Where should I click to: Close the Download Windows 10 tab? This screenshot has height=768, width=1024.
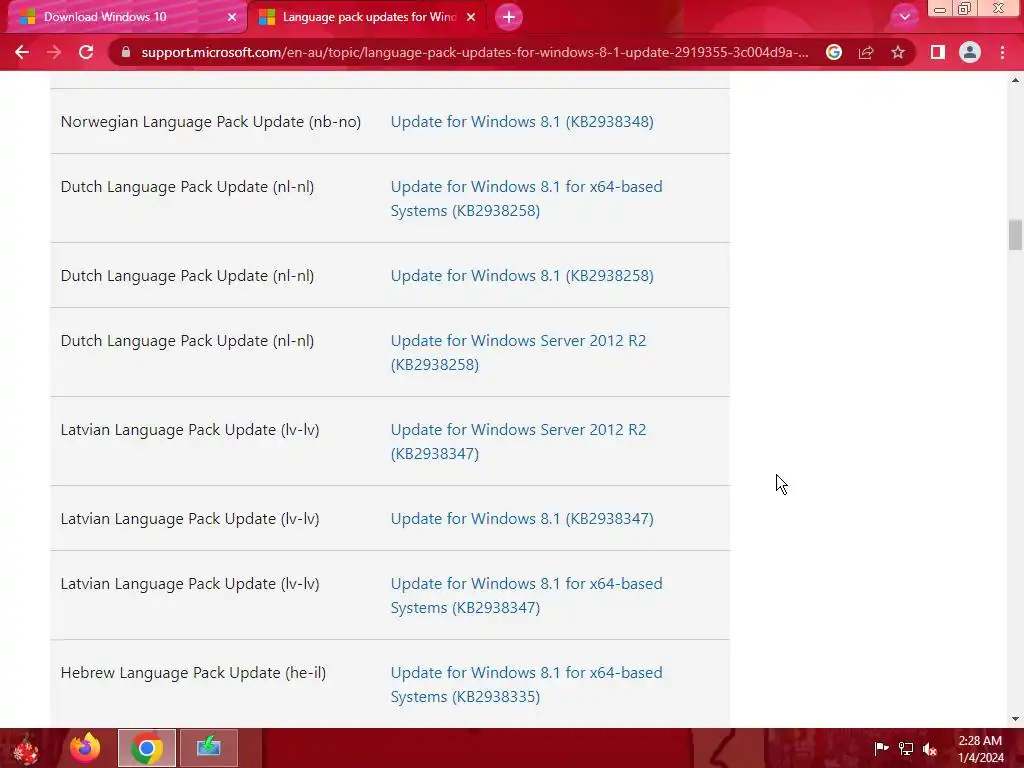click(x=232, y=17)
